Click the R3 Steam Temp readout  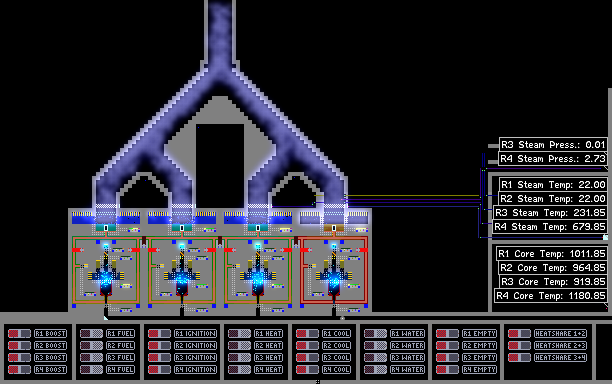click(550, 213)
